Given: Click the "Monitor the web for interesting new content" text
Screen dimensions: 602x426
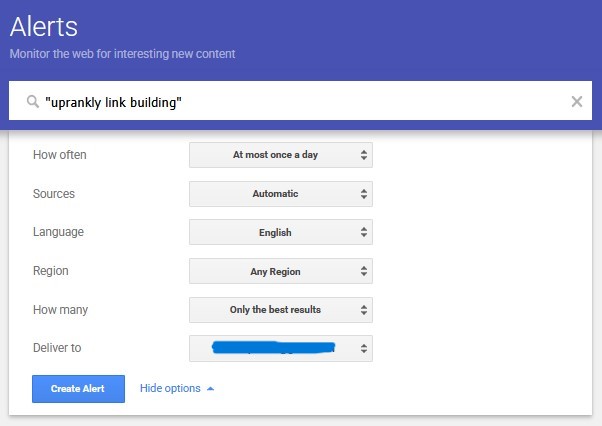Looking at the screenshot, I should pos(122,54).
